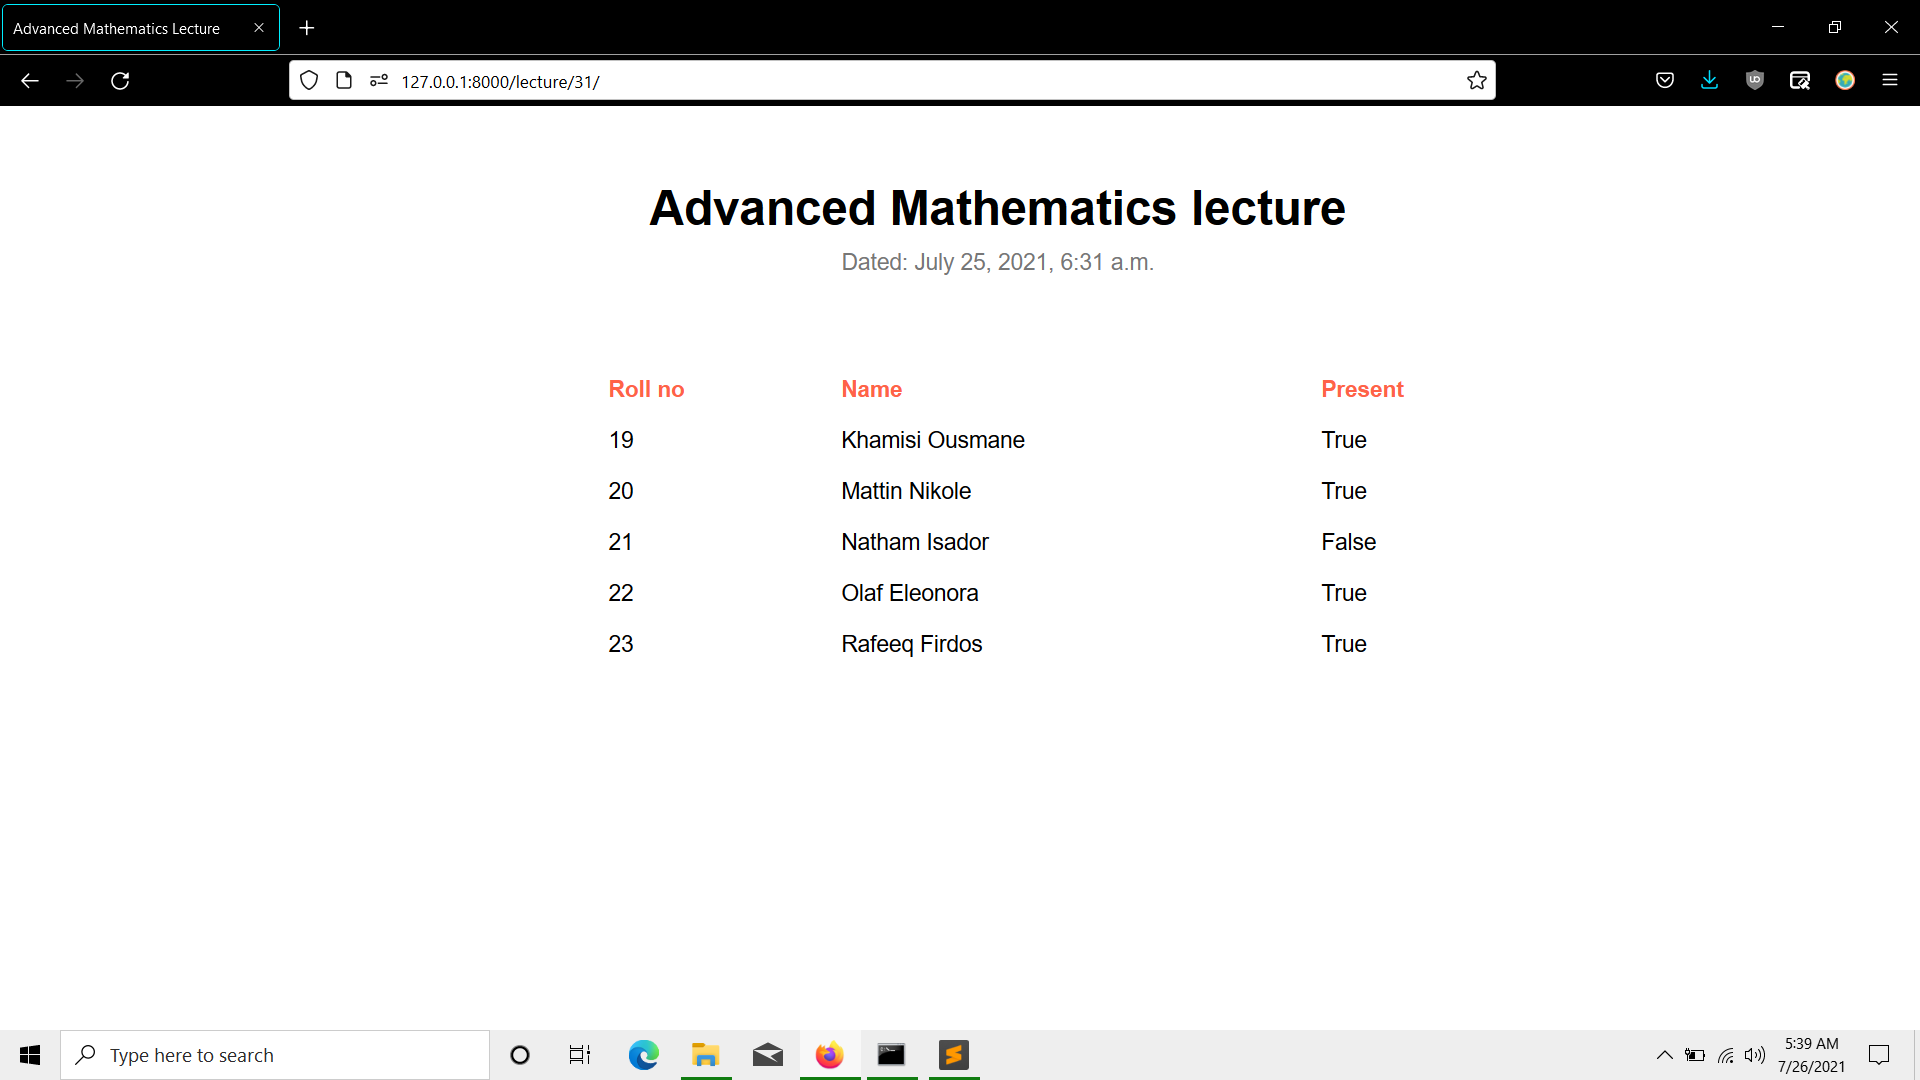Click the site permissions icon
Viewport: 1920px width, 1080px height.
pos(378,81)
